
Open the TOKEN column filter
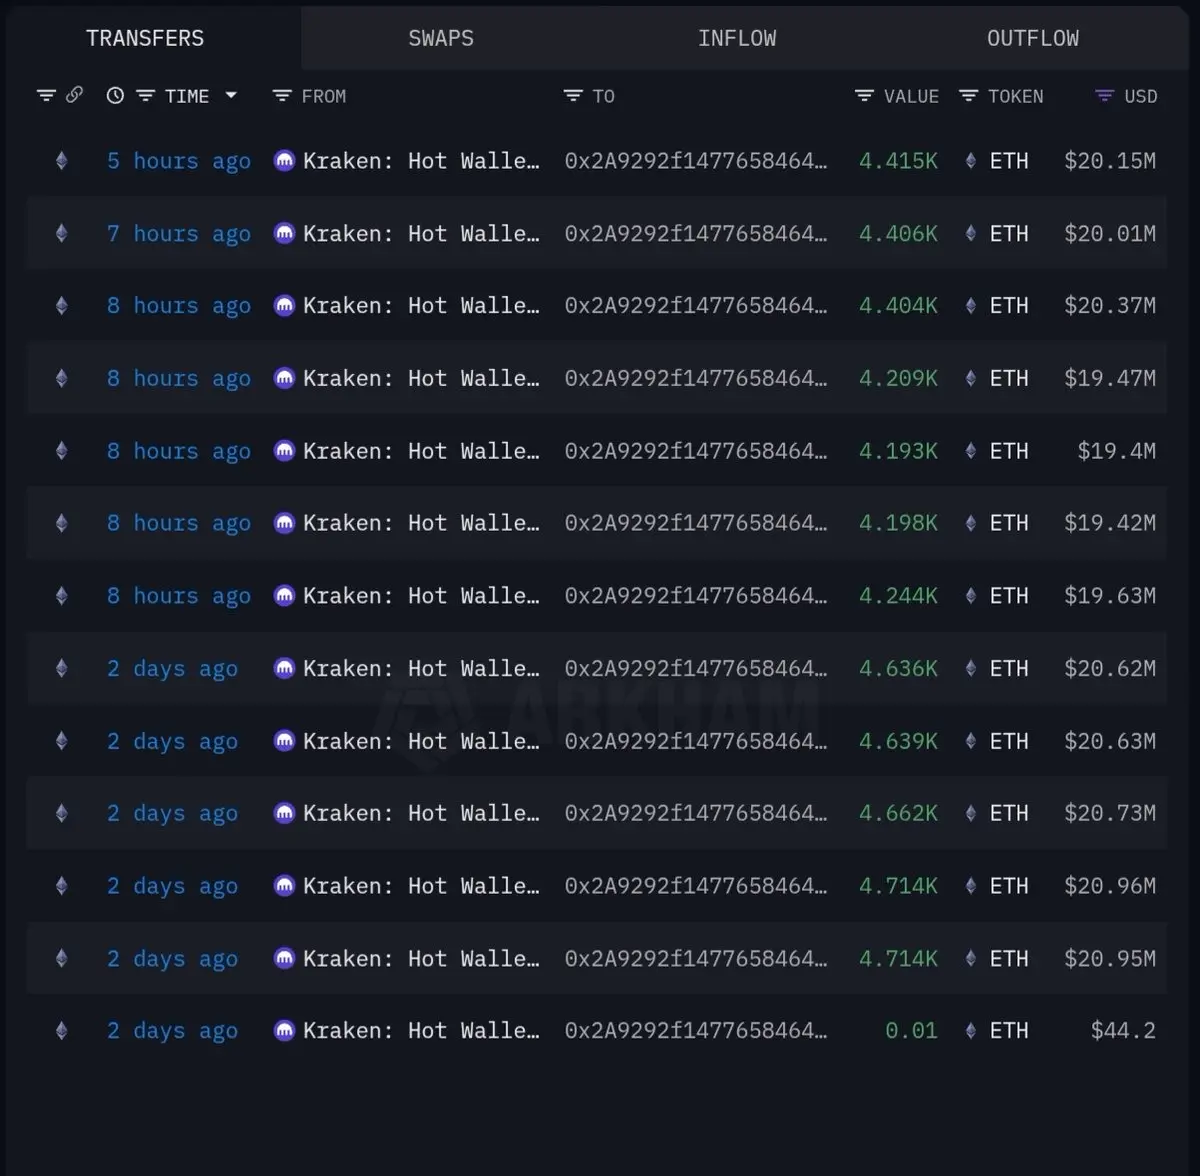click(x=968, y=96)
